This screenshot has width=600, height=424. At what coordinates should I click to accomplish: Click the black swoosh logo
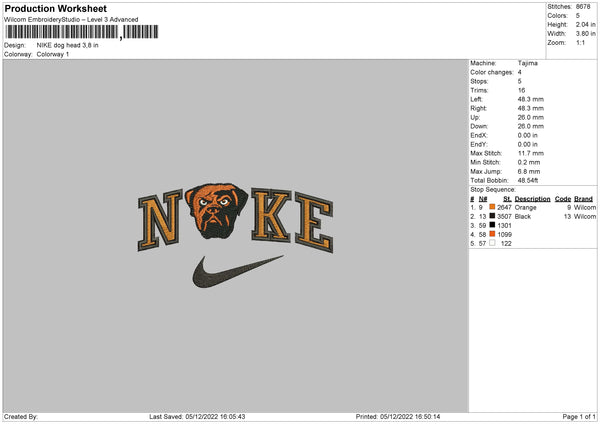coord(238,271)
